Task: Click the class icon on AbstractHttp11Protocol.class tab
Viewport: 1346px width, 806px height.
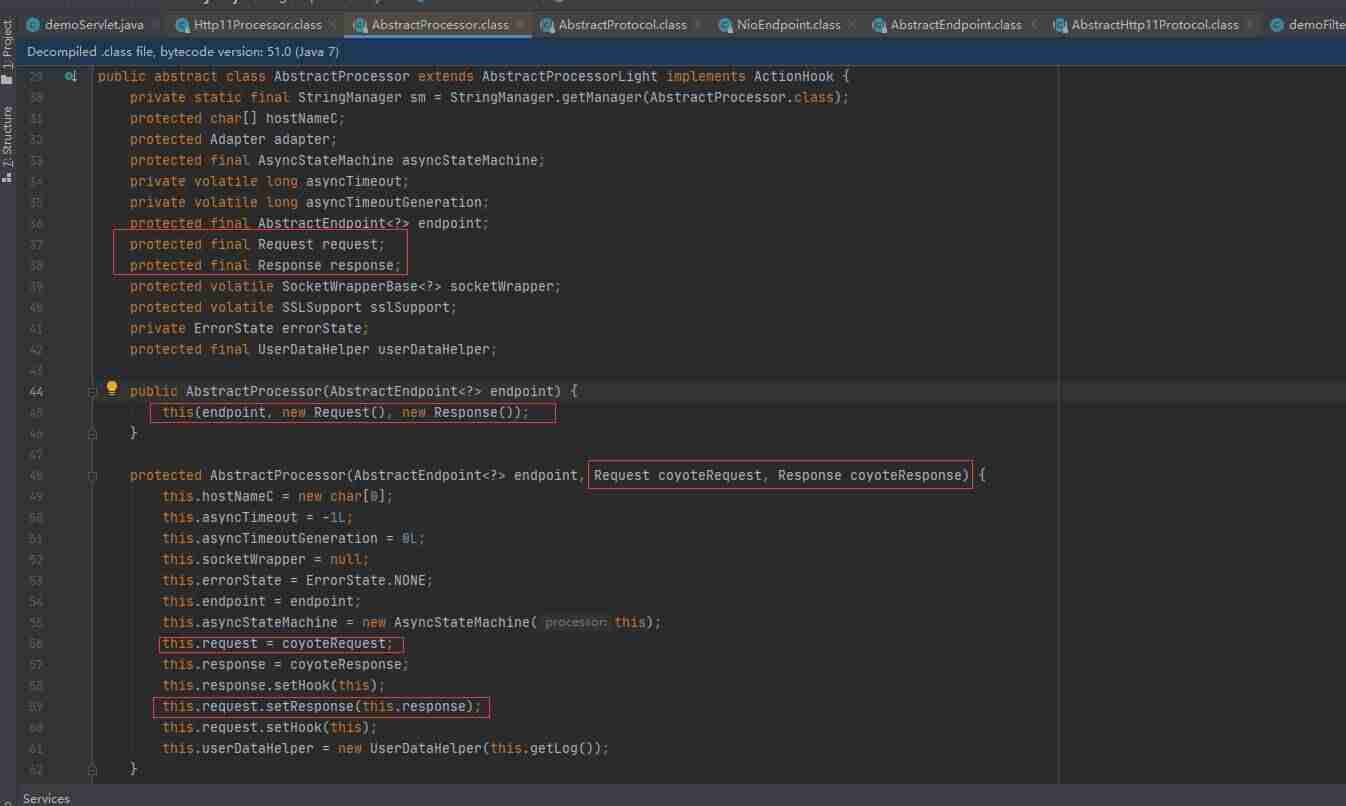Action: [1060, 25]
